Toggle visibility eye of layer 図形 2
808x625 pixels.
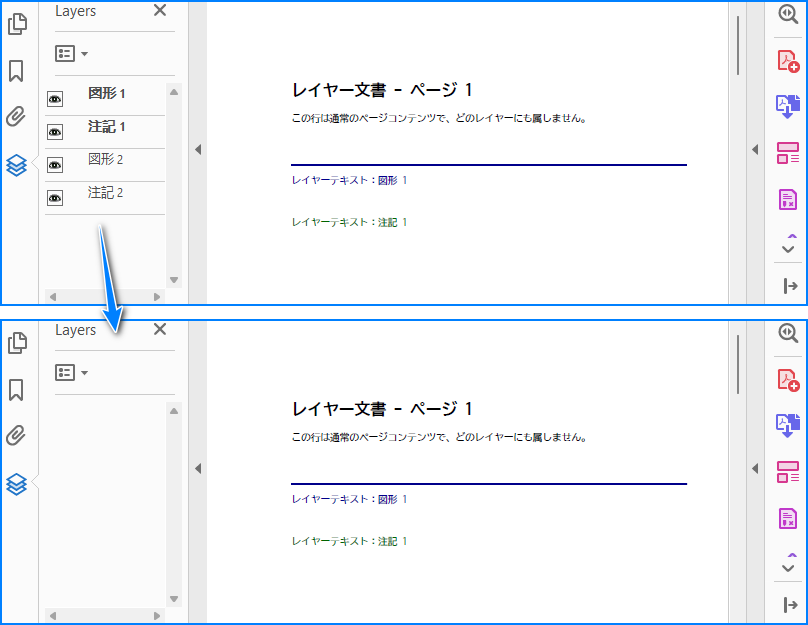(x=55, y=165)
